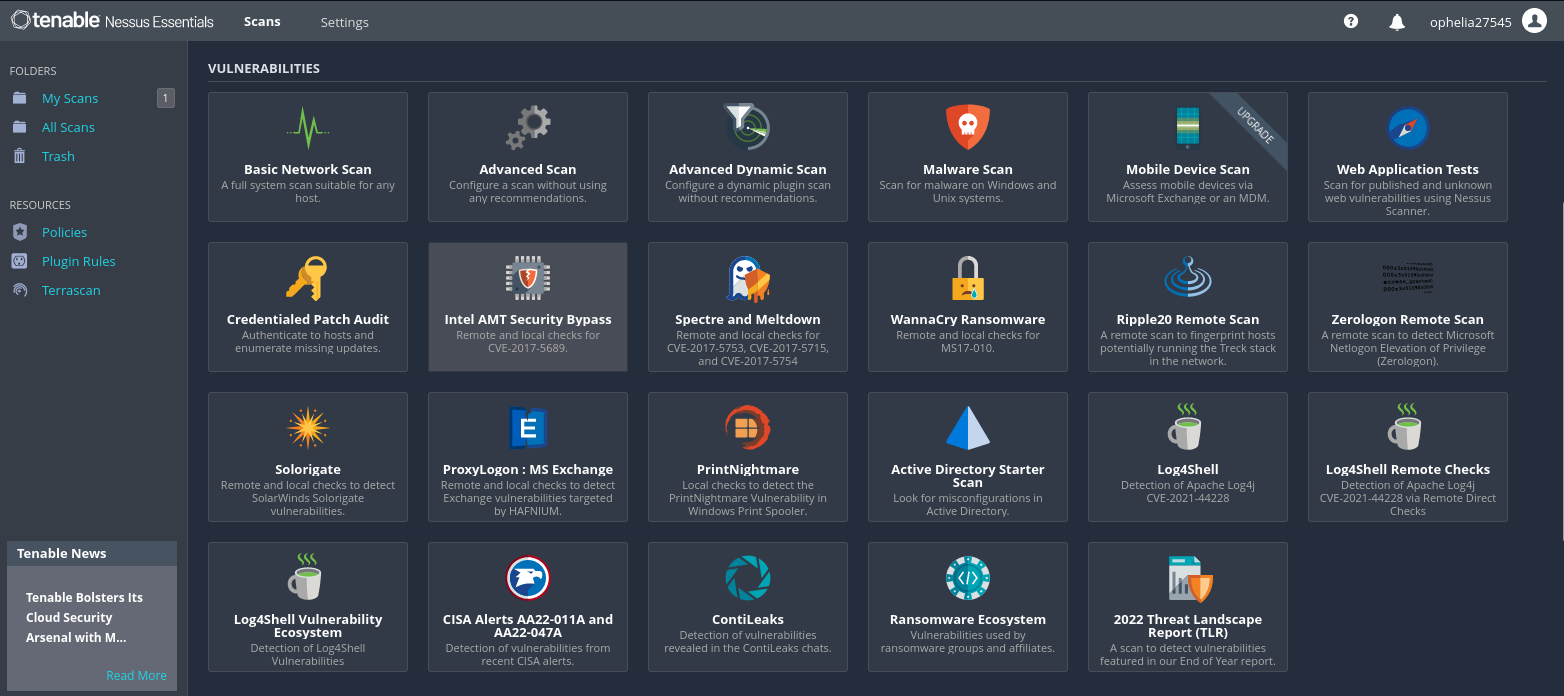Image resolution: width=1564 pixels, height=696 pixels.
Task: Go to All Scans folder
Action: 68,127
